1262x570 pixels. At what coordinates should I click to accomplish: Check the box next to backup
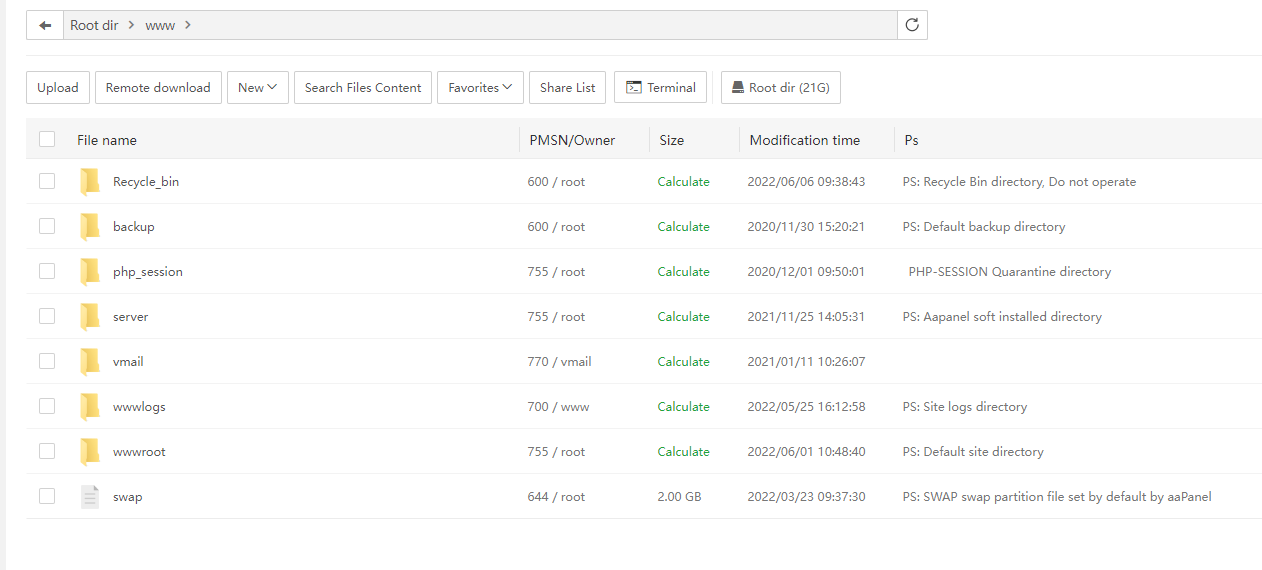tap(47, 226)
